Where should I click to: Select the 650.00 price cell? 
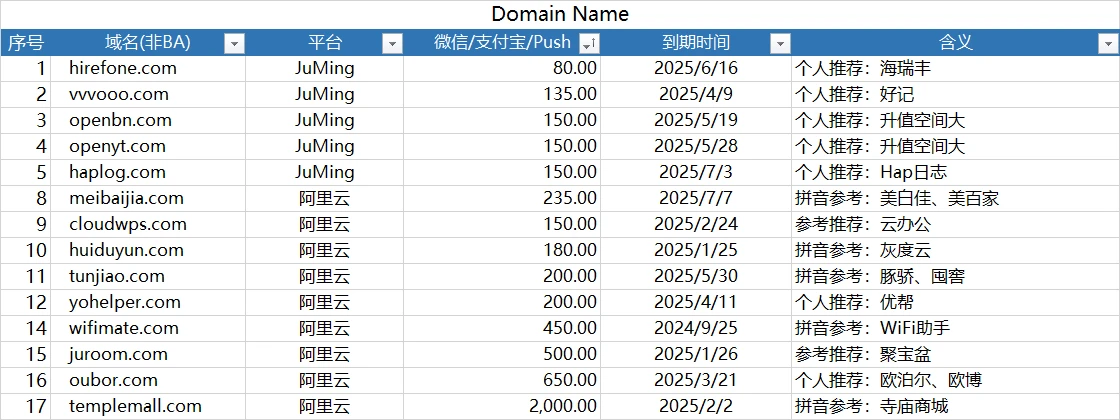569,380
